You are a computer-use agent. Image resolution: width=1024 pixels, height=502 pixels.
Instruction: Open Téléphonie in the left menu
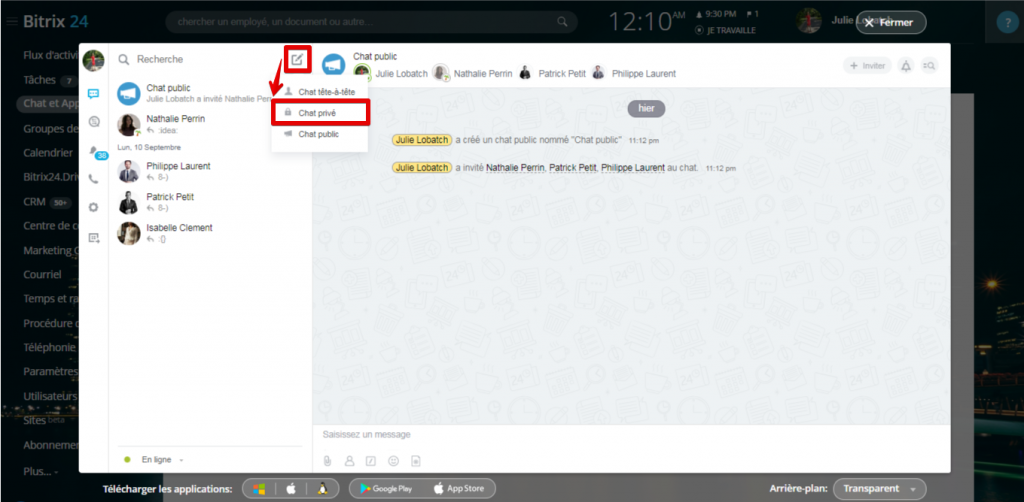pyautogui.click(x=50, y=347)
